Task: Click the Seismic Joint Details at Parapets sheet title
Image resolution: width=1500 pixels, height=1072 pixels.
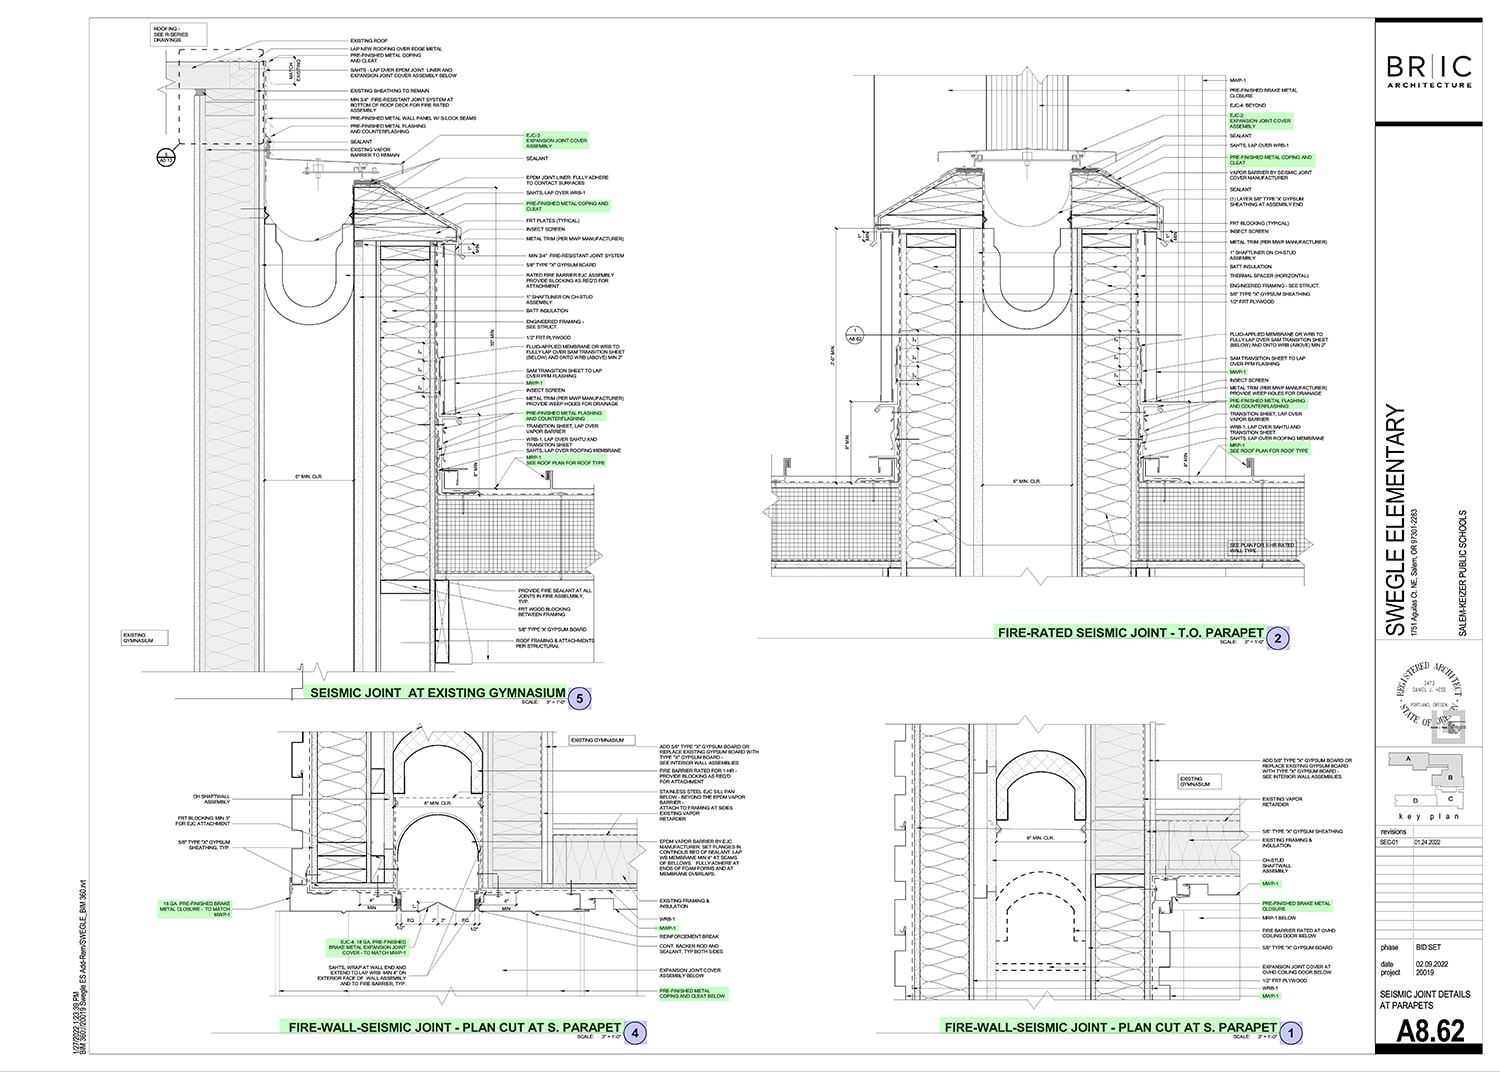Action: pyautogui.click(x=1425, y=1000)
